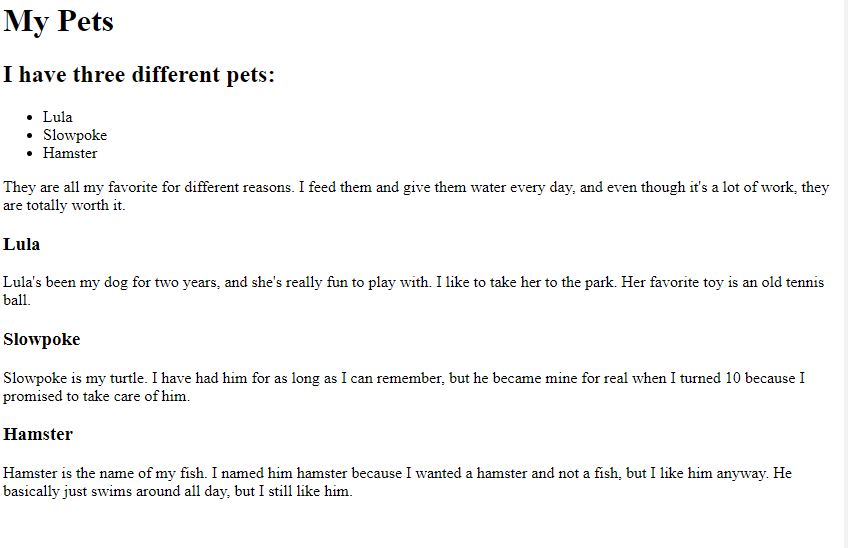Click the word "turtle" in Slowpoke's description
Viewport: 848px width, 548px height.
[x=134, y=378]
